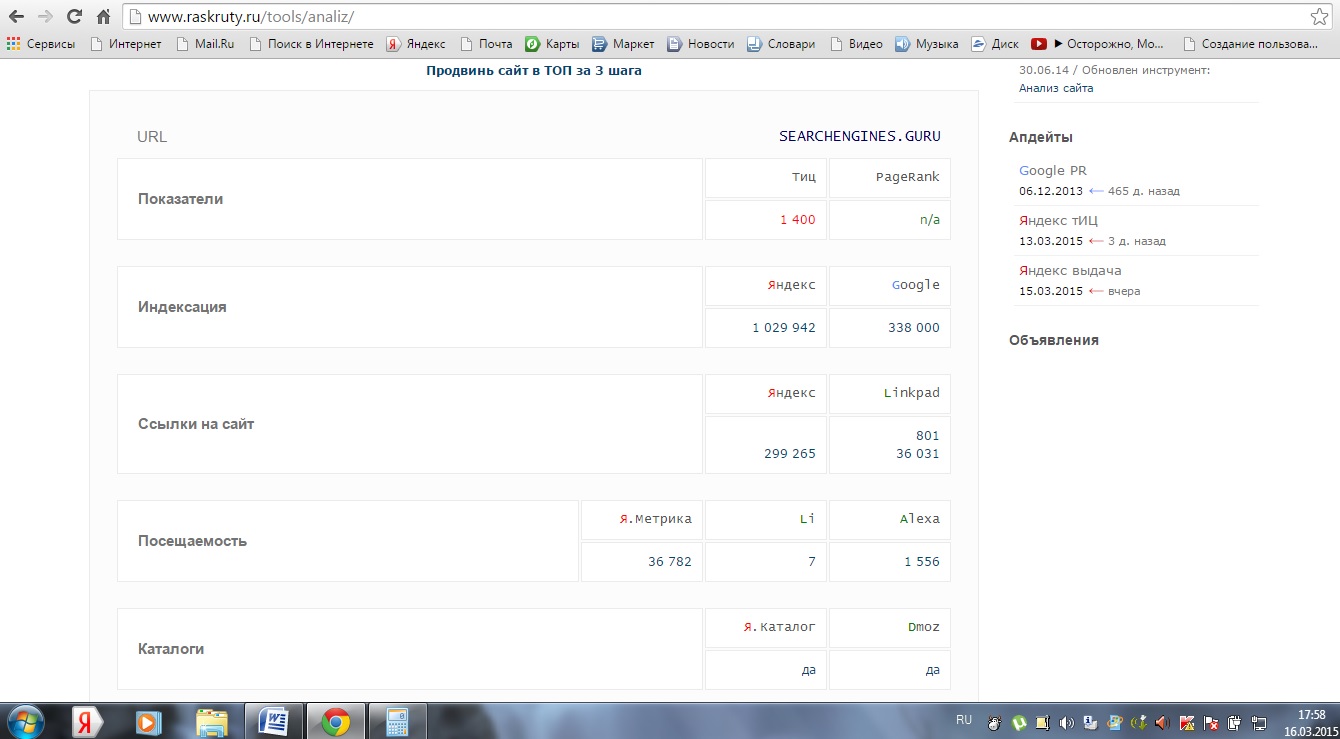The height and width of the screenshot is (739, 1340).
Task: Click the Kaspersky warning tray icon
Action: [1186, 722]
